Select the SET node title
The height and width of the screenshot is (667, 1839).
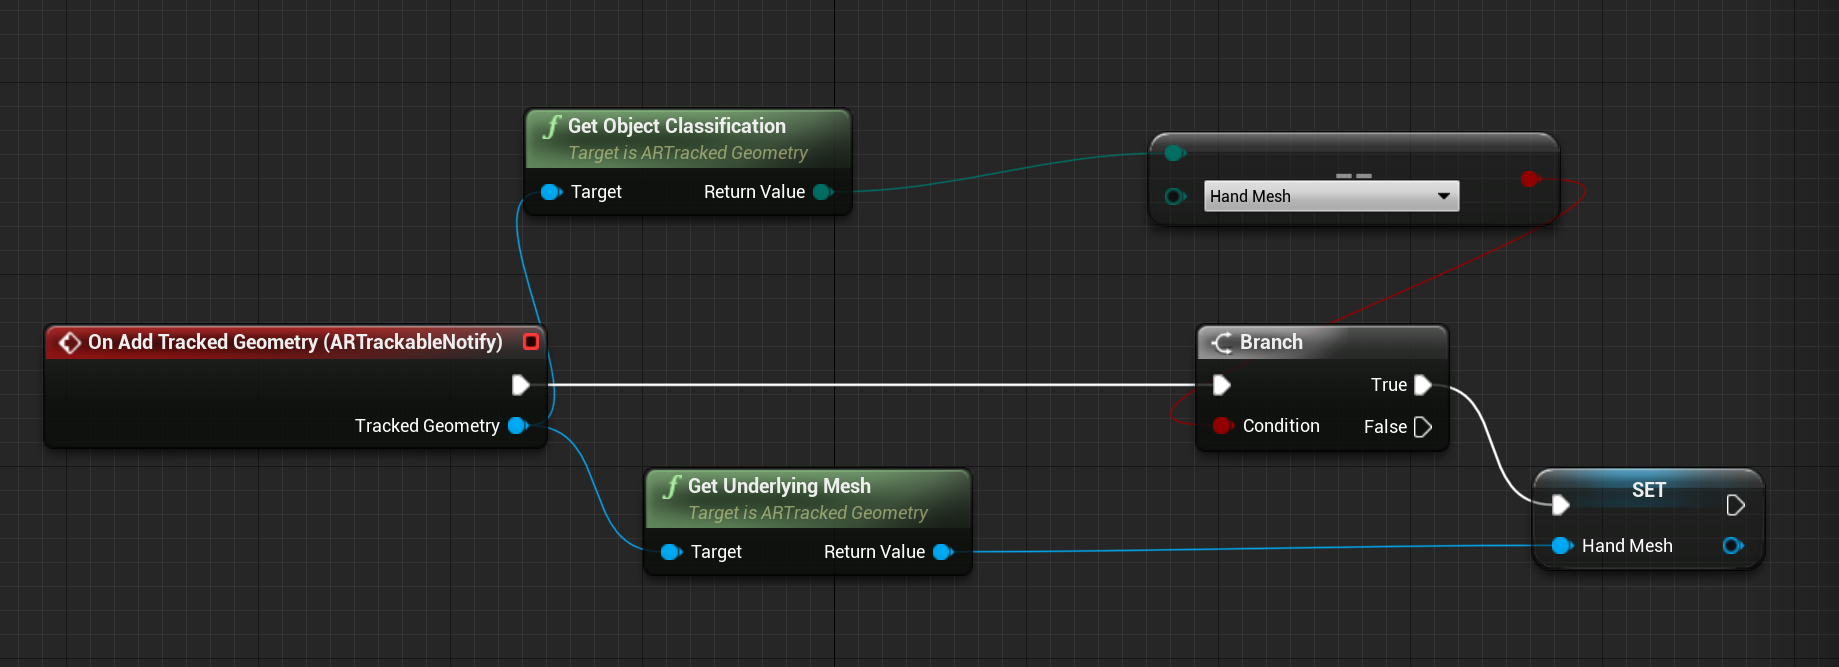1648,490
